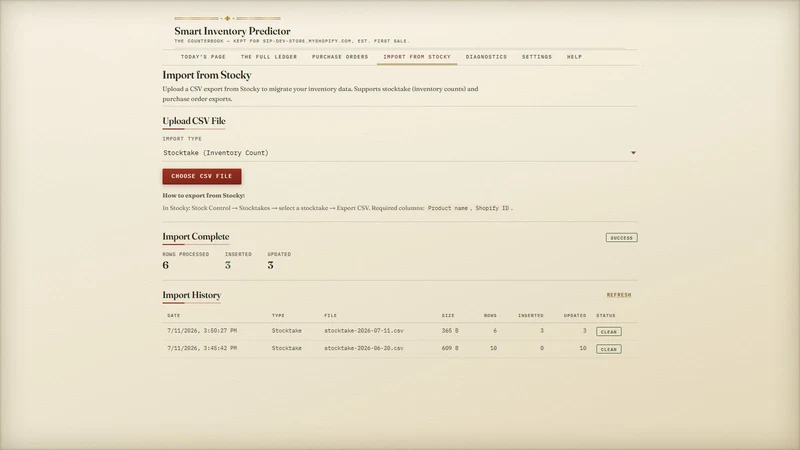Open the Settings tab
The width and height of the screenshot is (800, 450).
point(537,57)
